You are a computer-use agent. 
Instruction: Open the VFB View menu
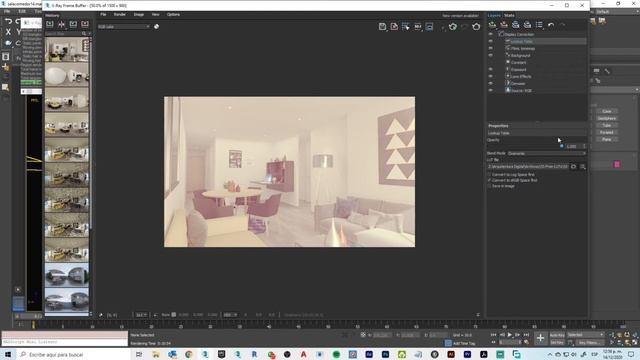pos(156,14)
